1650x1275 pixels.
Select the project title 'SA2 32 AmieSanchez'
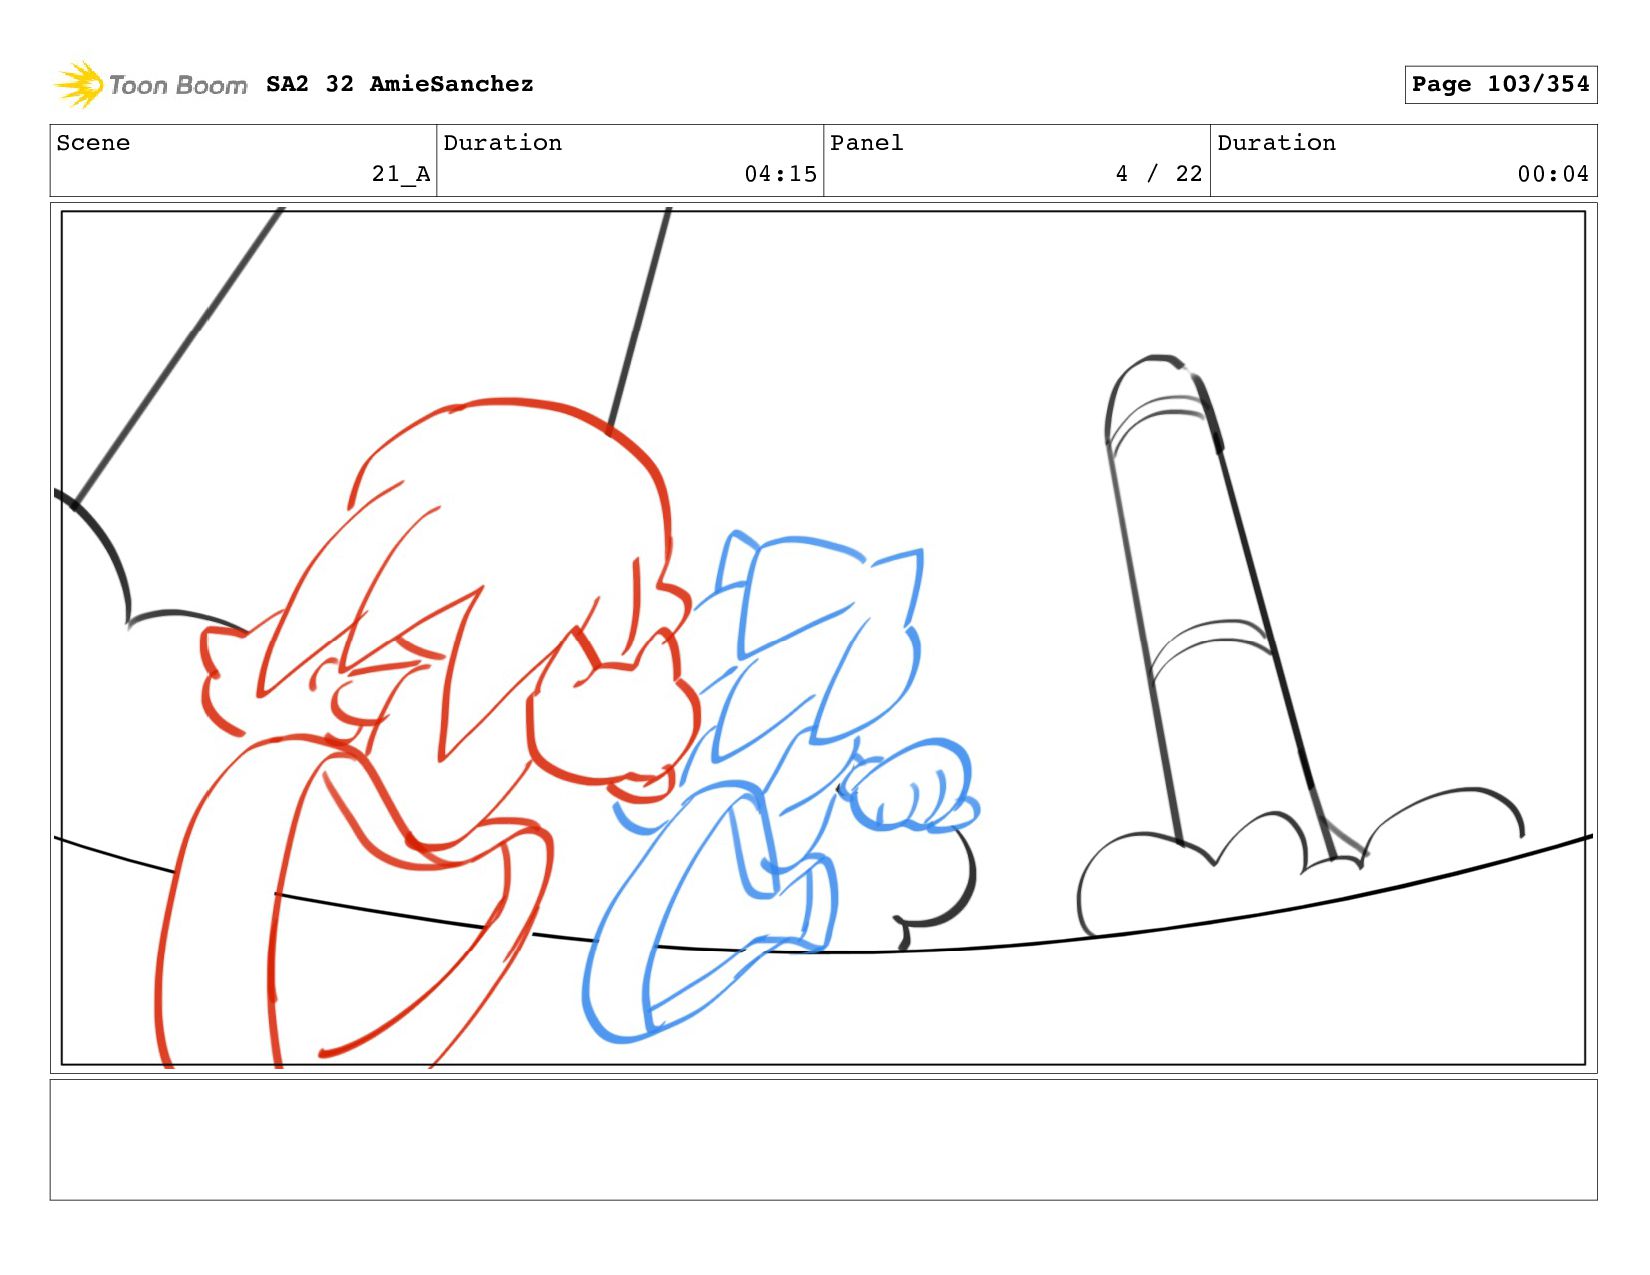point(400,84)
